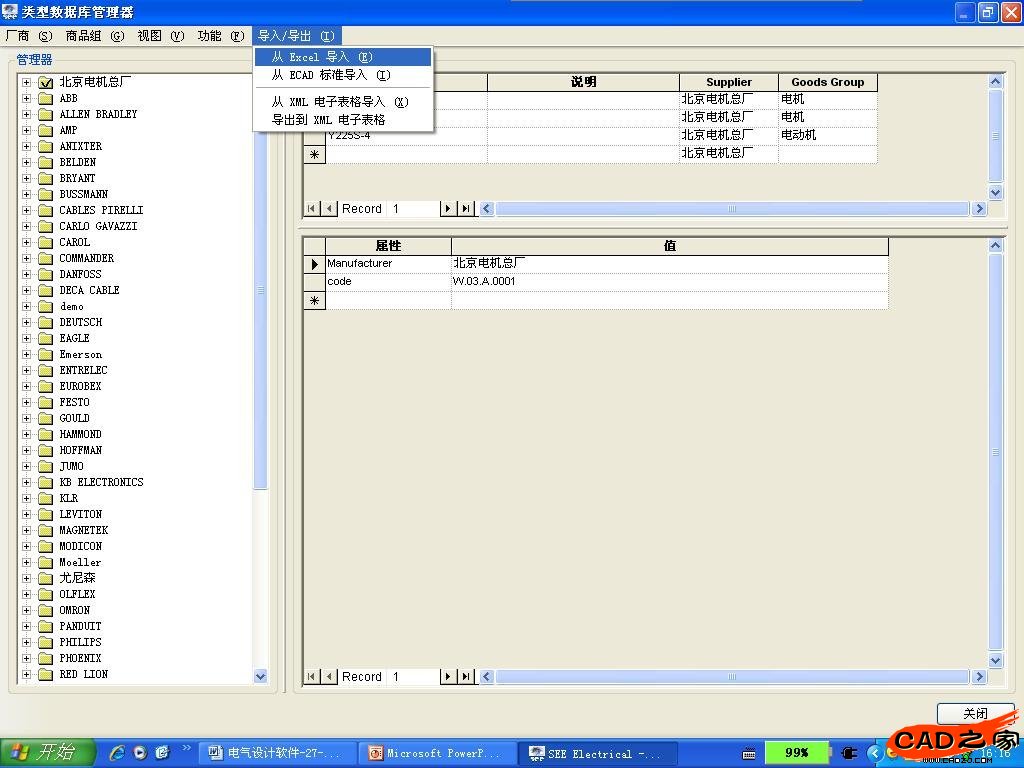Click the Record number field in upper navigator

tap(413, 209)
